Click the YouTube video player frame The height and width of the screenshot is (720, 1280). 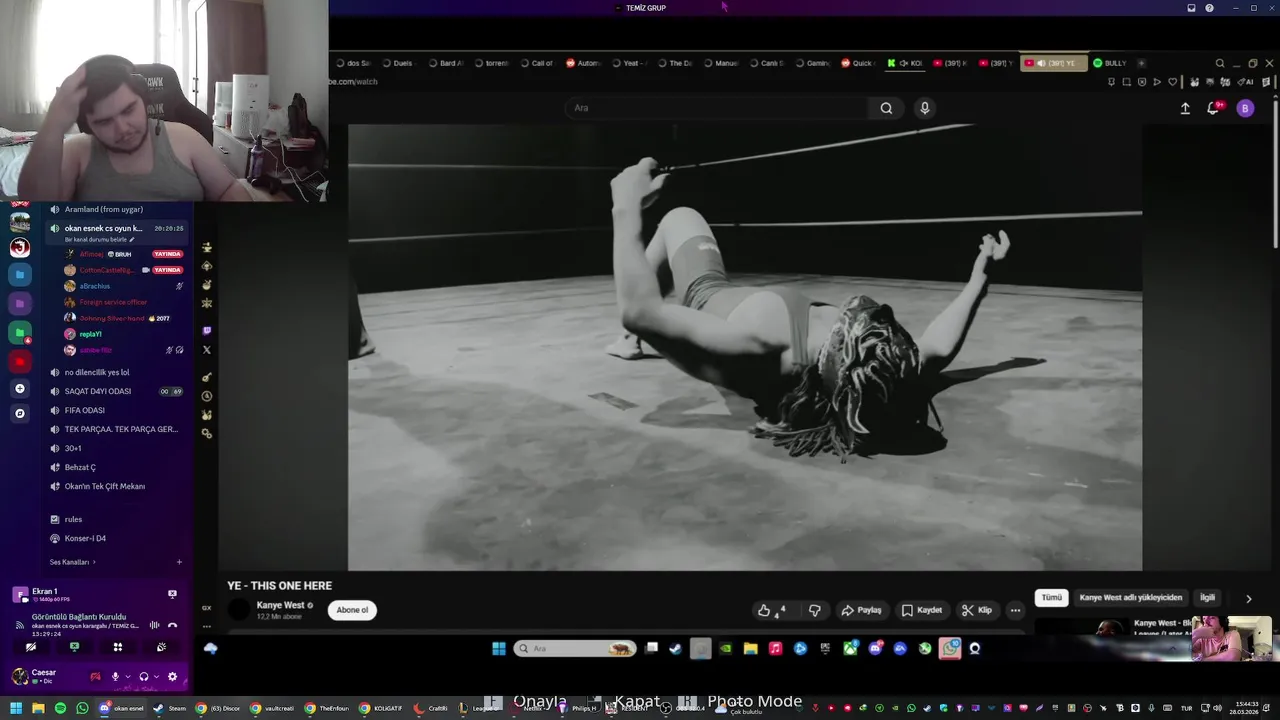744,347
